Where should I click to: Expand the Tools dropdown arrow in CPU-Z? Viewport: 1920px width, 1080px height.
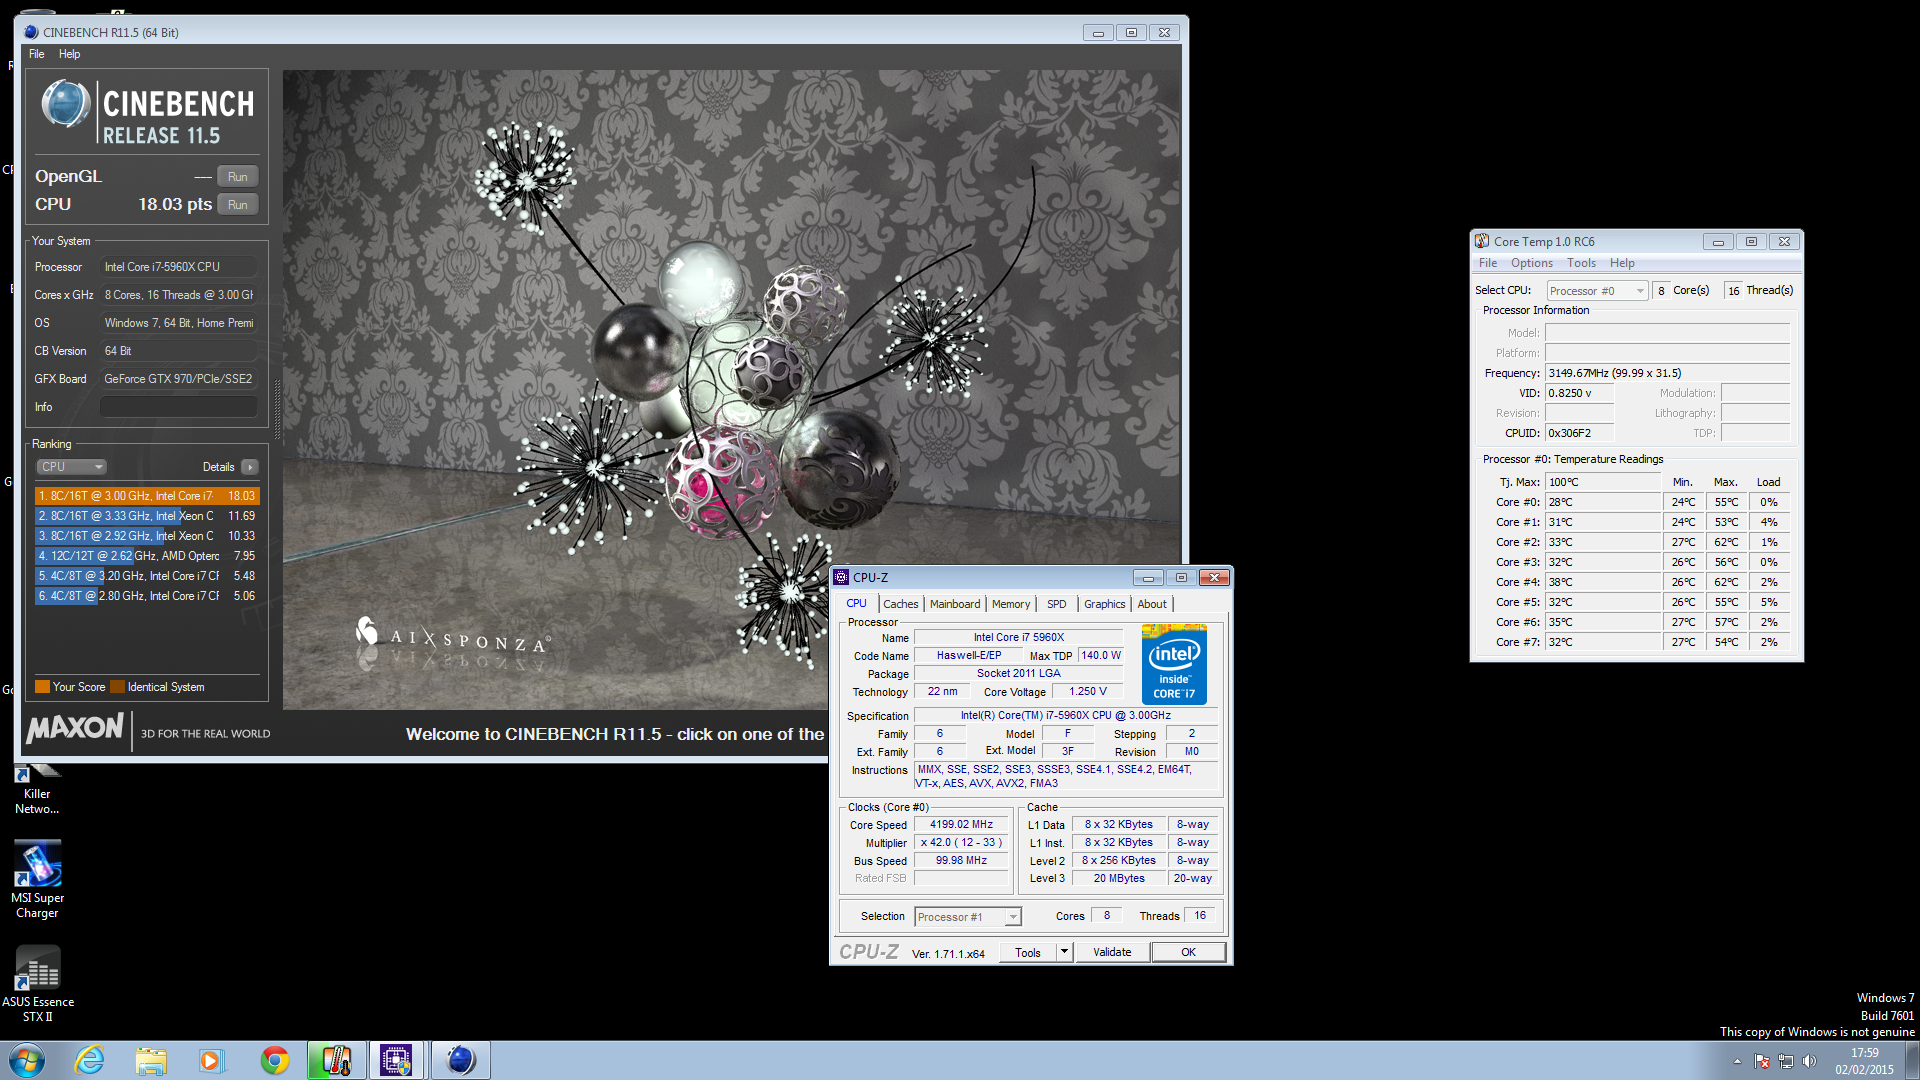(1064, 953)
